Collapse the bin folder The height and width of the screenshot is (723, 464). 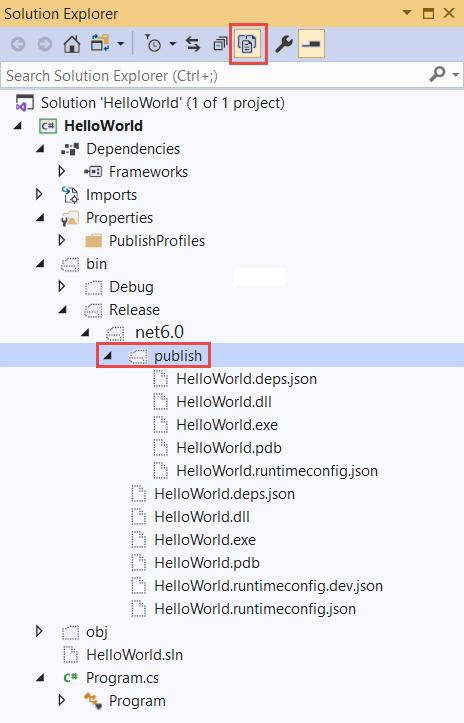(x=41, y=264)
